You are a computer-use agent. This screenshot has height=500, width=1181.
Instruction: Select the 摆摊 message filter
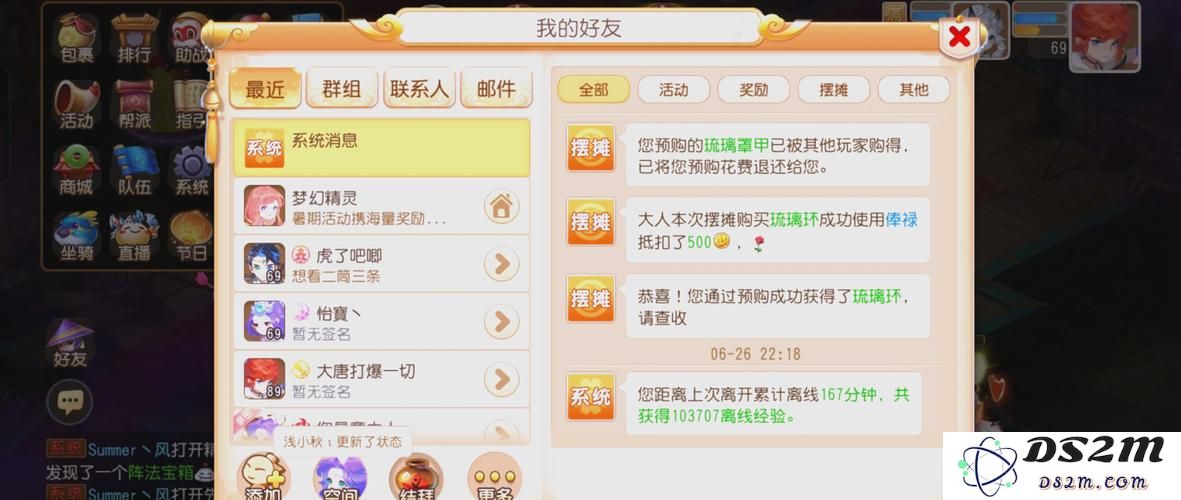(833, 90)
